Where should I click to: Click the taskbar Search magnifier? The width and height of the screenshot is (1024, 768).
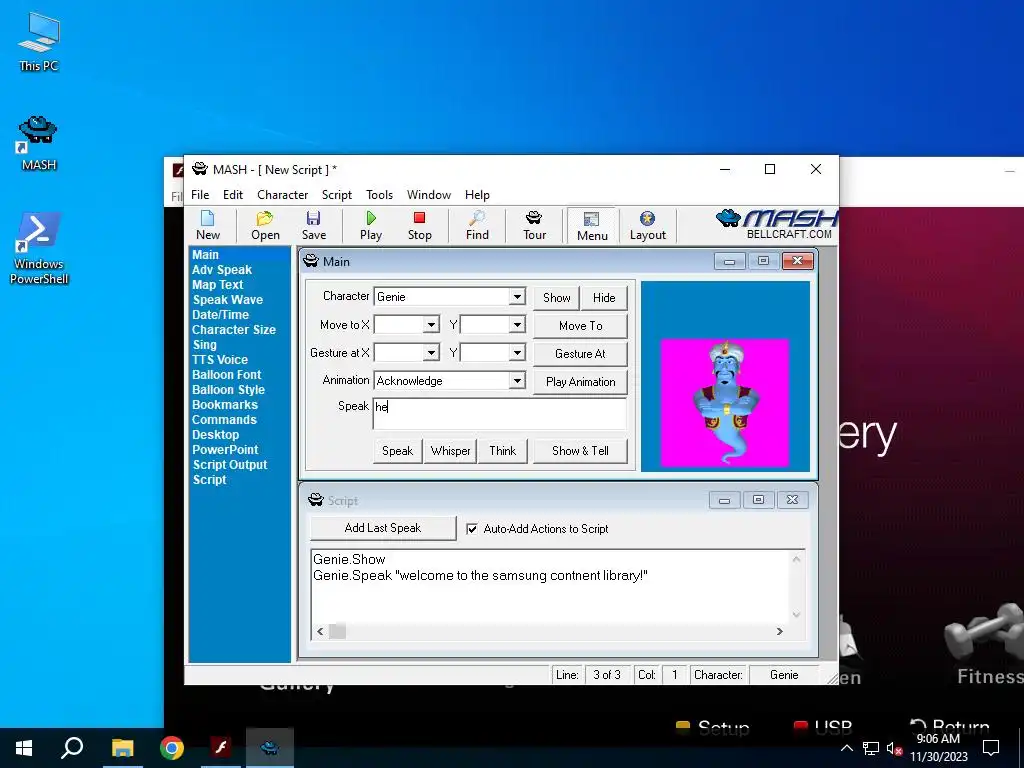72,748
